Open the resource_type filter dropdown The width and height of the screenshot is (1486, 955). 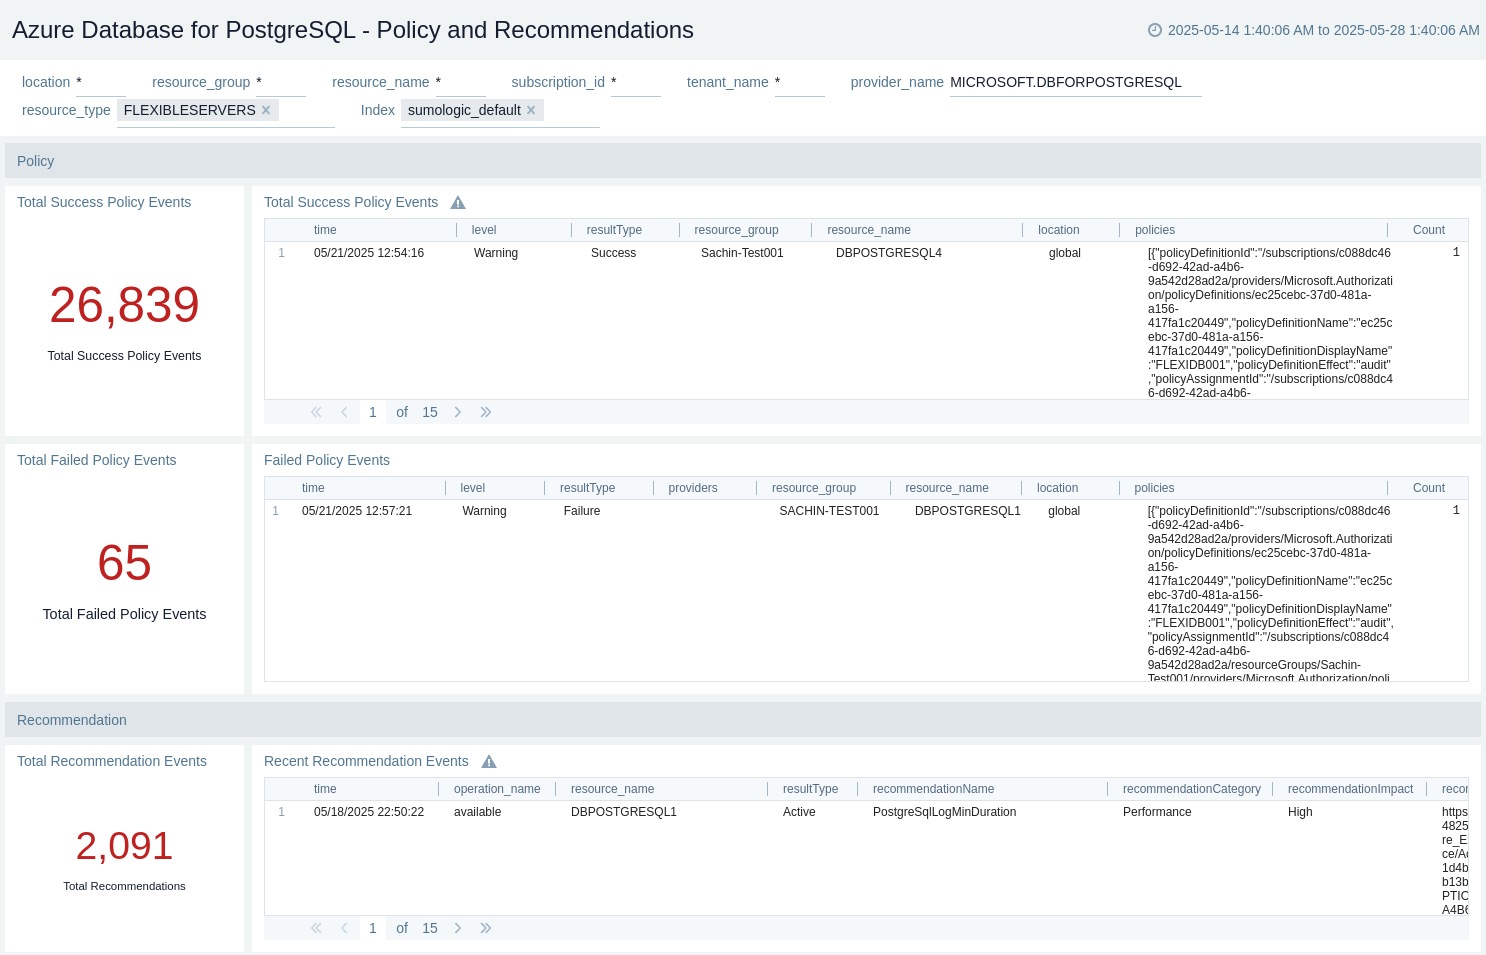[x=226, y=111]
